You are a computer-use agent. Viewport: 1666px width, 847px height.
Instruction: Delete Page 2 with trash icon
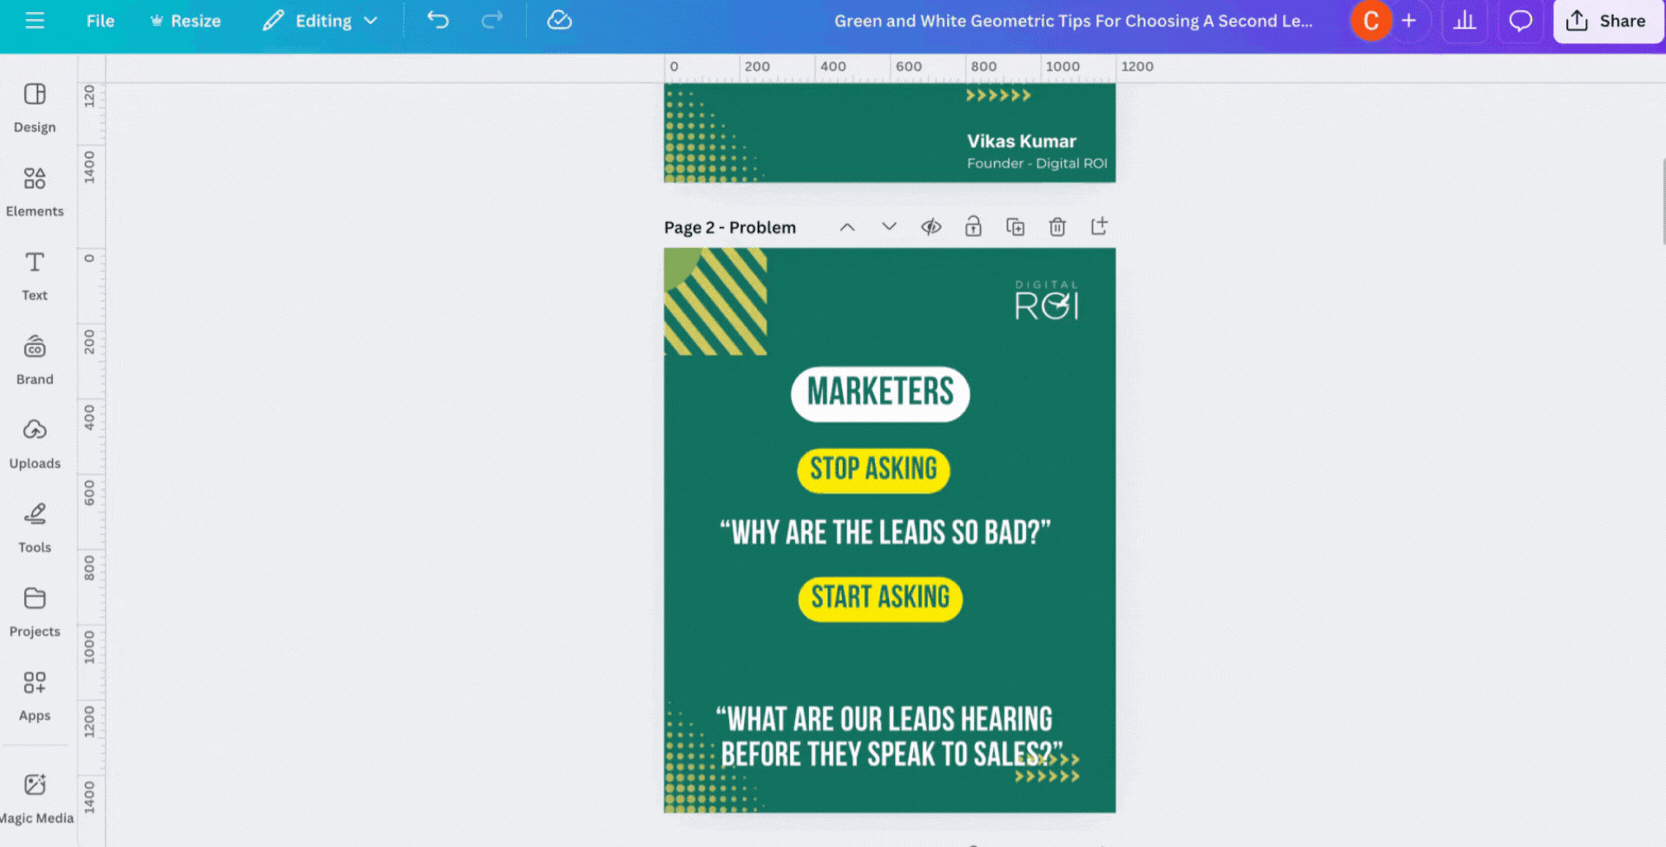click(1057, 227)
